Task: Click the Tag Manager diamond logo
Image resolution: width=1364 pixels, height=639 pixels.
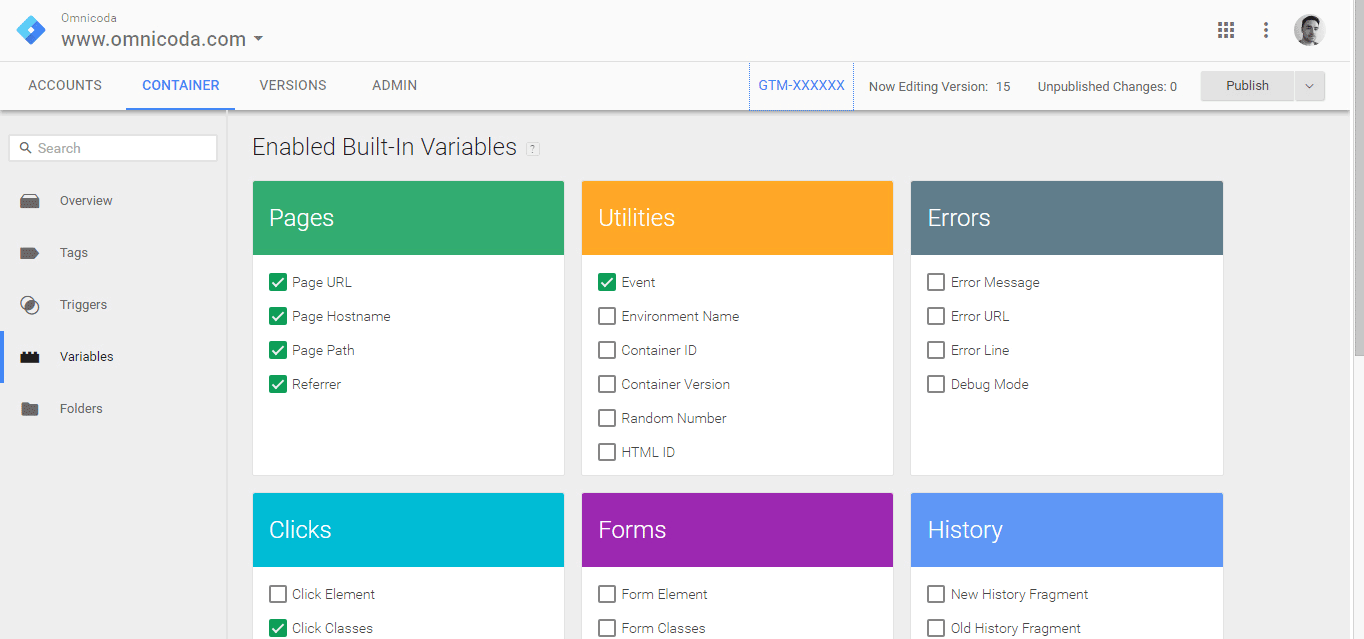Action: (30, 30)
